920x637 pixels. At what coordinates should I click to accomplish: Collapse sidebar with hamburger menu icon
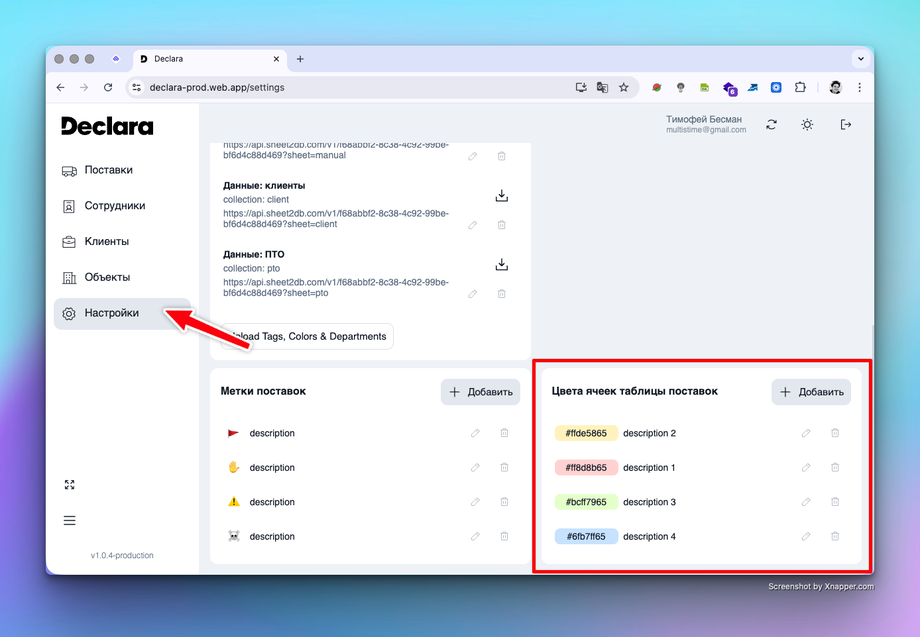pos(69,520)
